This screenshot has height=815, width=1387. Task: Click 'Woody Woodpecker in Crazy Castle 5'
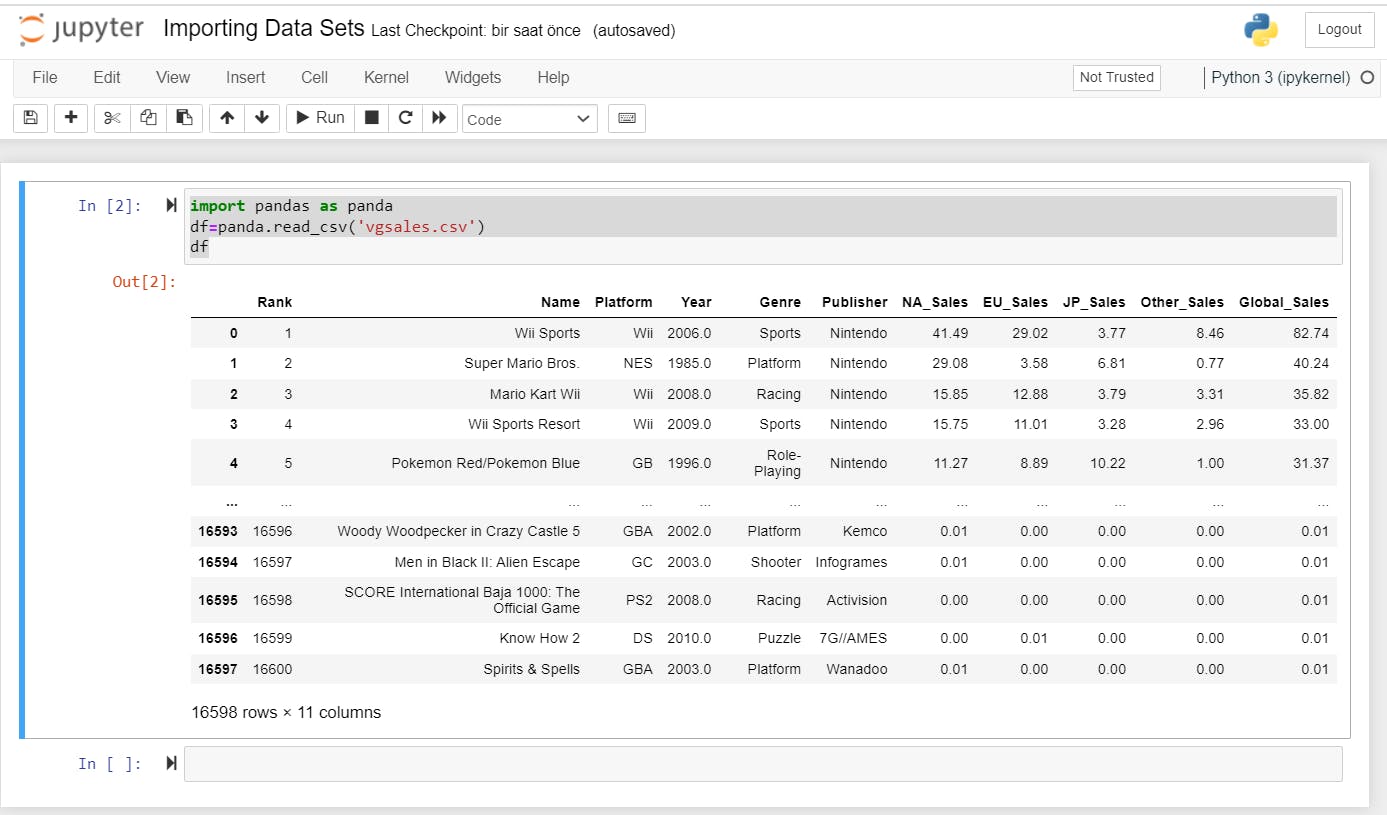coord(459,531)
